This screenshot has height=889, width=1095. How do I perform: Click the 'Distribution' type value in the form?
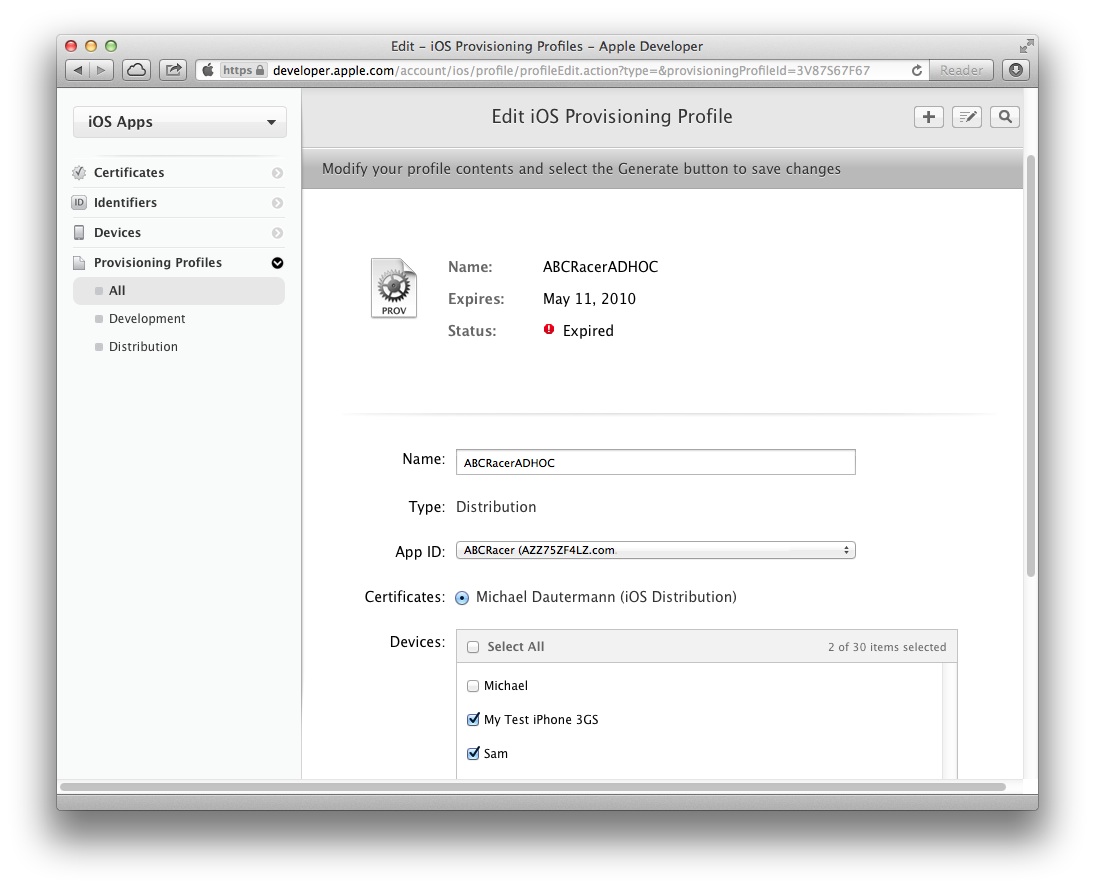[x=496, y=507]
